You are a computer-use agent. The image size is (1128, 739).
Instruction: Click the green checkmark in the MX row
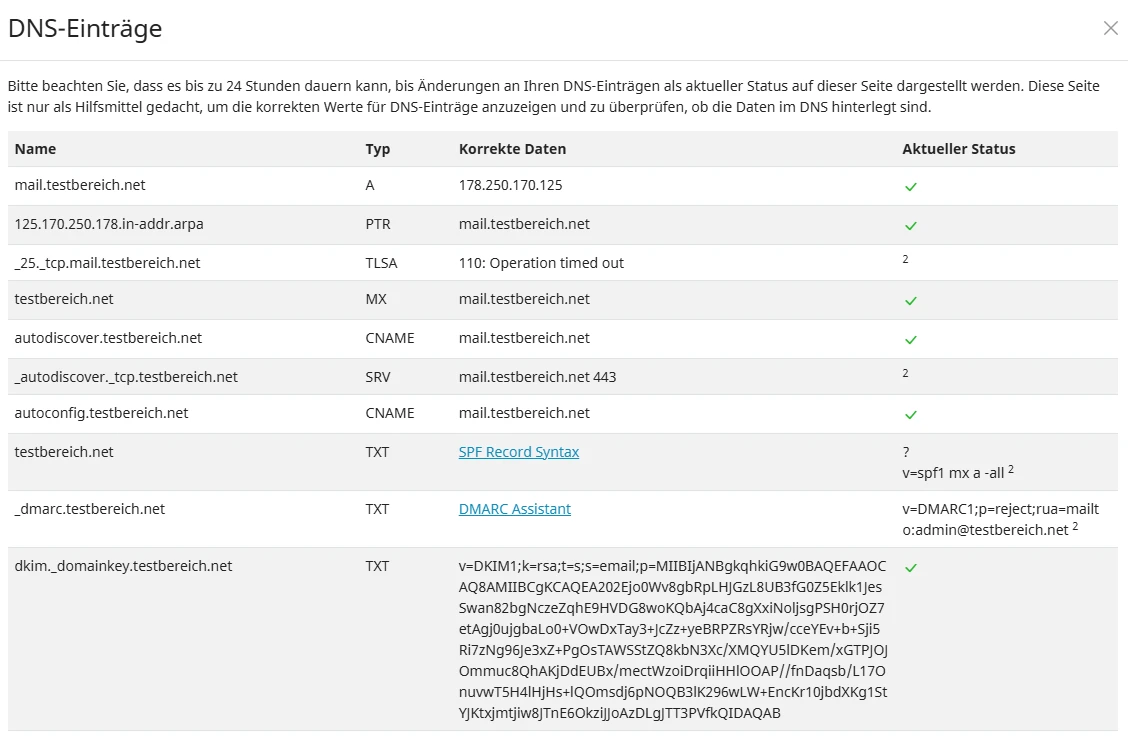point(911,301)
